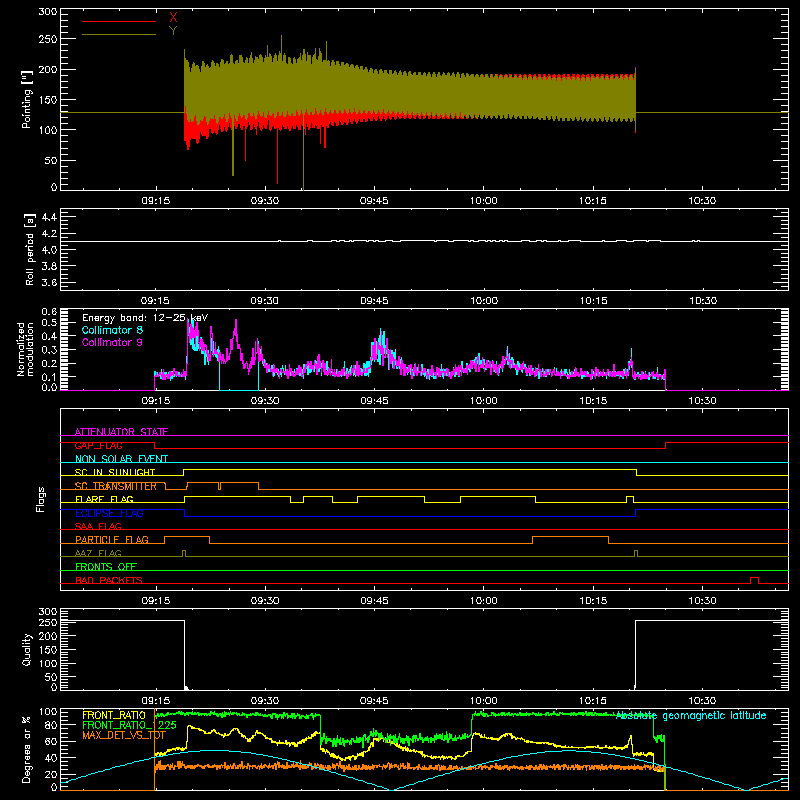Click the 10:00 tick under Roll period plot
800x800 pixels.
[483, 301]
